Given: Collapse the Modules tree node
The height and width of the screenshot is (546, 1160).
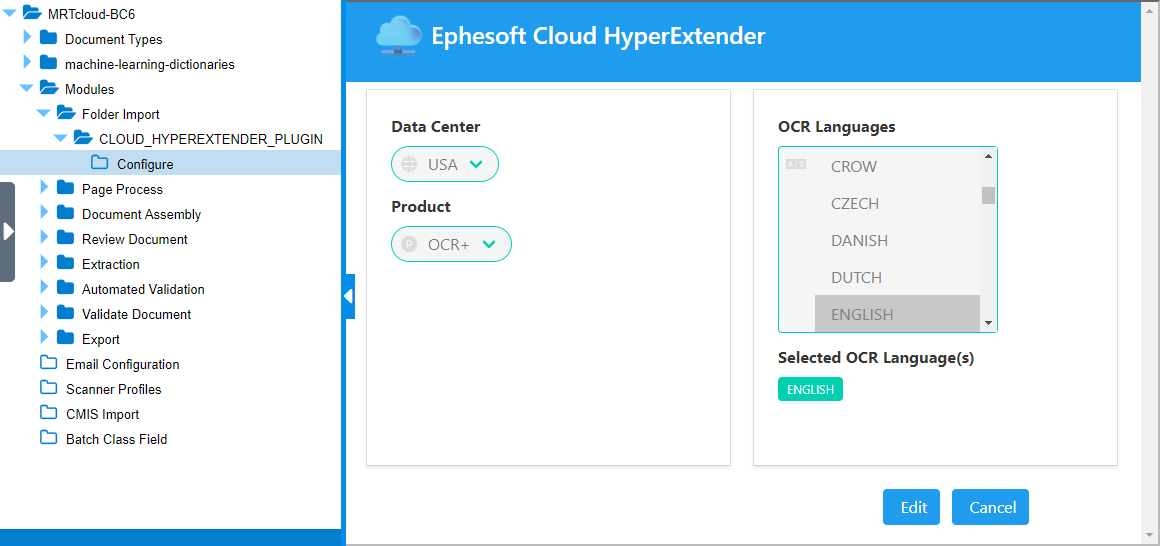Looking at the screenshot, I should tap(27, 88).
